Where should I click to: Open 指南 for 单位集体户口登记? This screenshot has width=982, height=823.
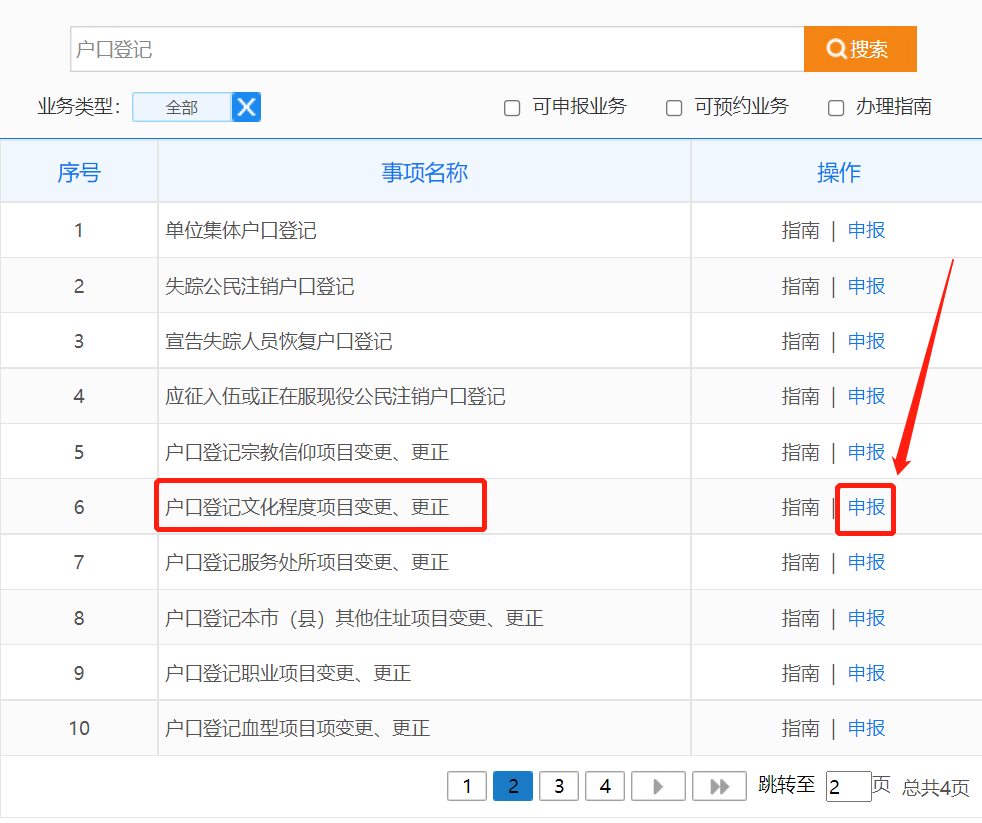(800, 231)
